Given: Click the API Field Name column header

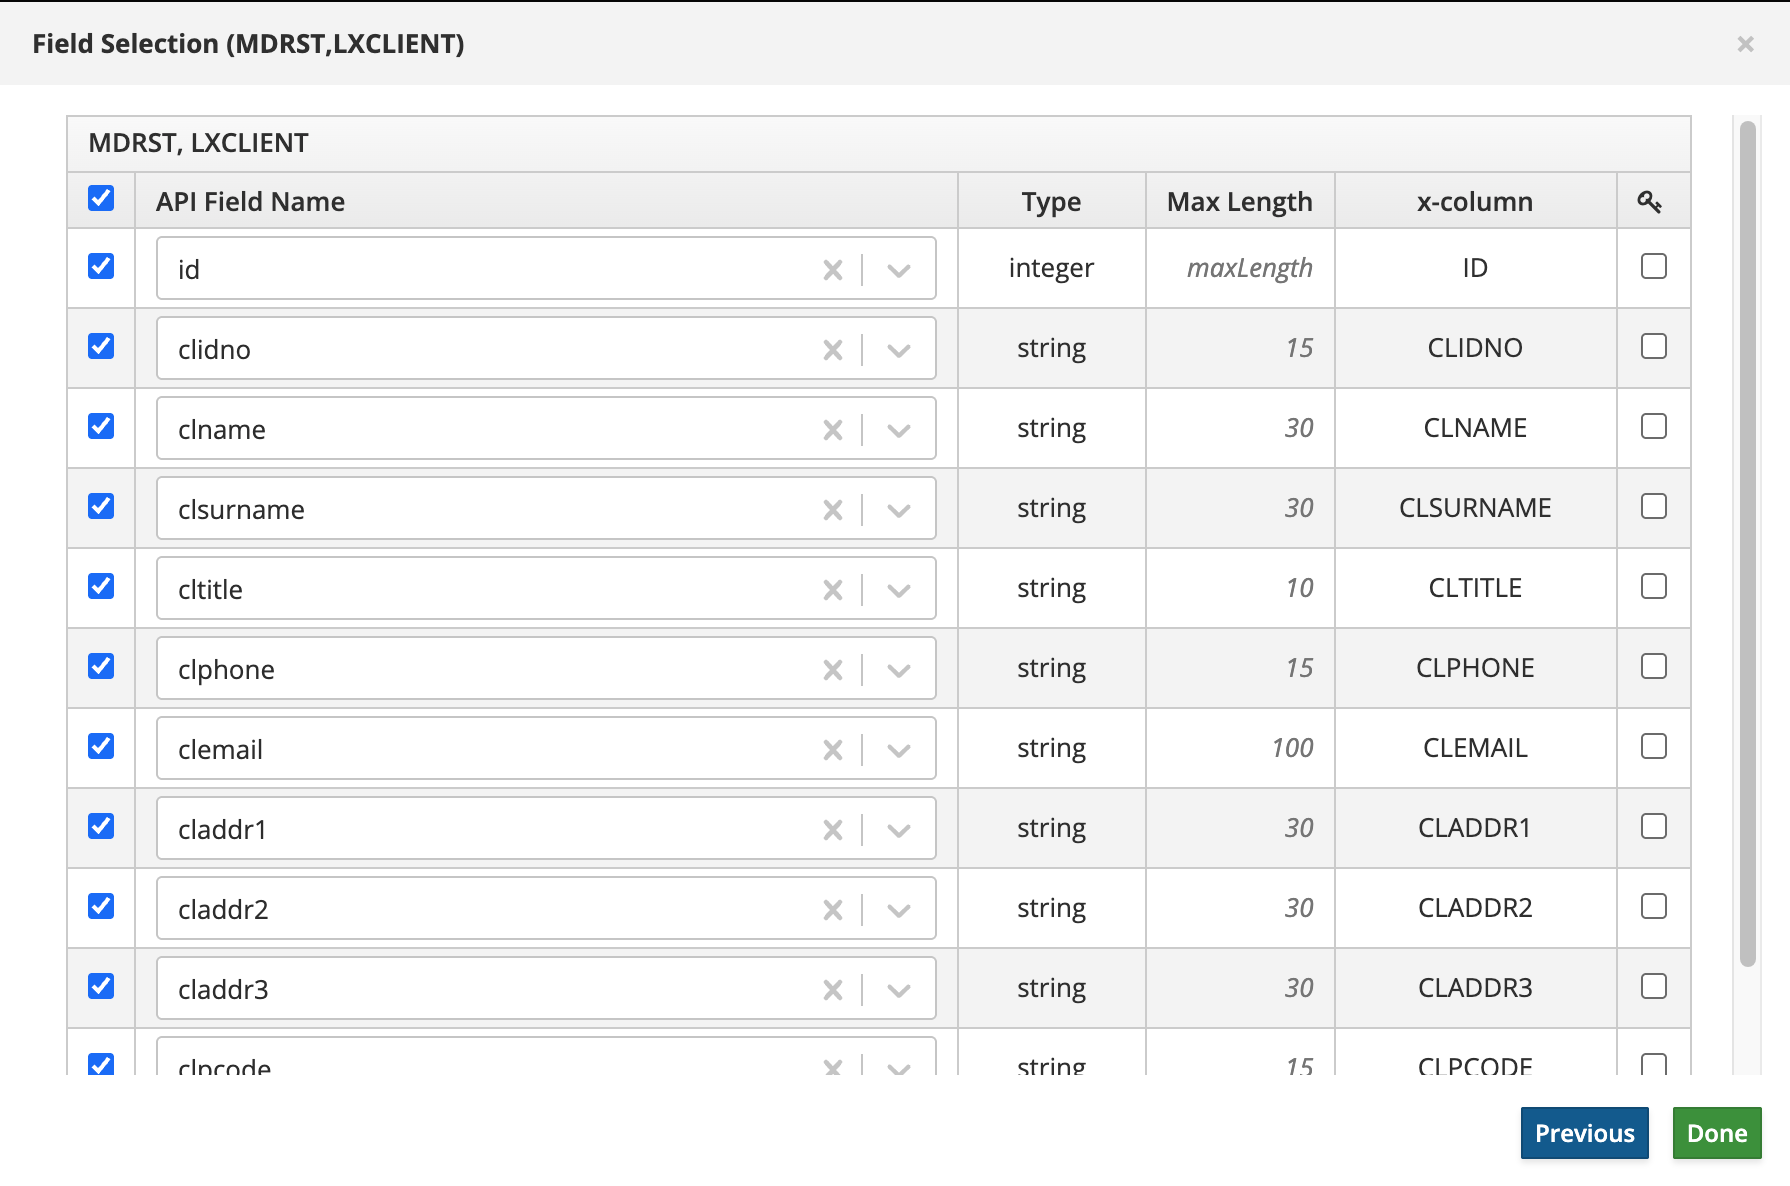Looking at the screenshot, I should tap(250, 202).
